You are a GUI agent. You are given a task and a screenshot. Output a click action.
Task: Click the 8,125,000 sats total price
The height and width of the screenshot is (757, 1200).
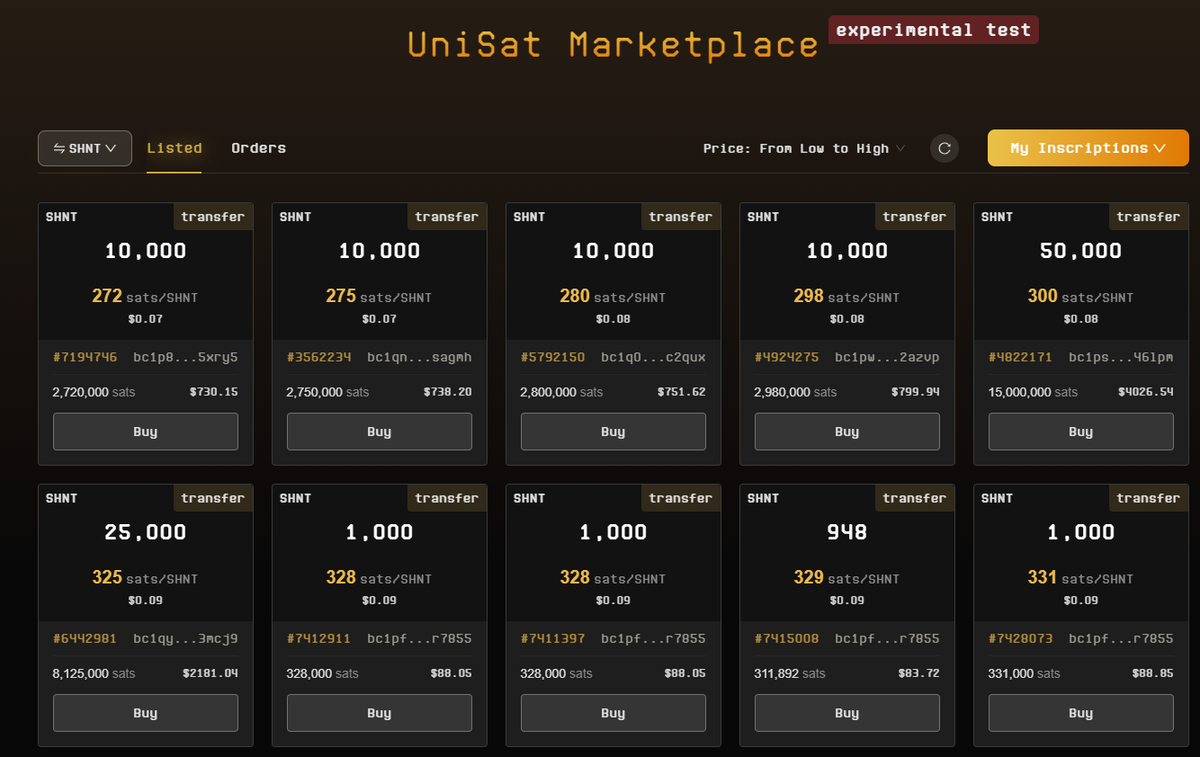94,673
